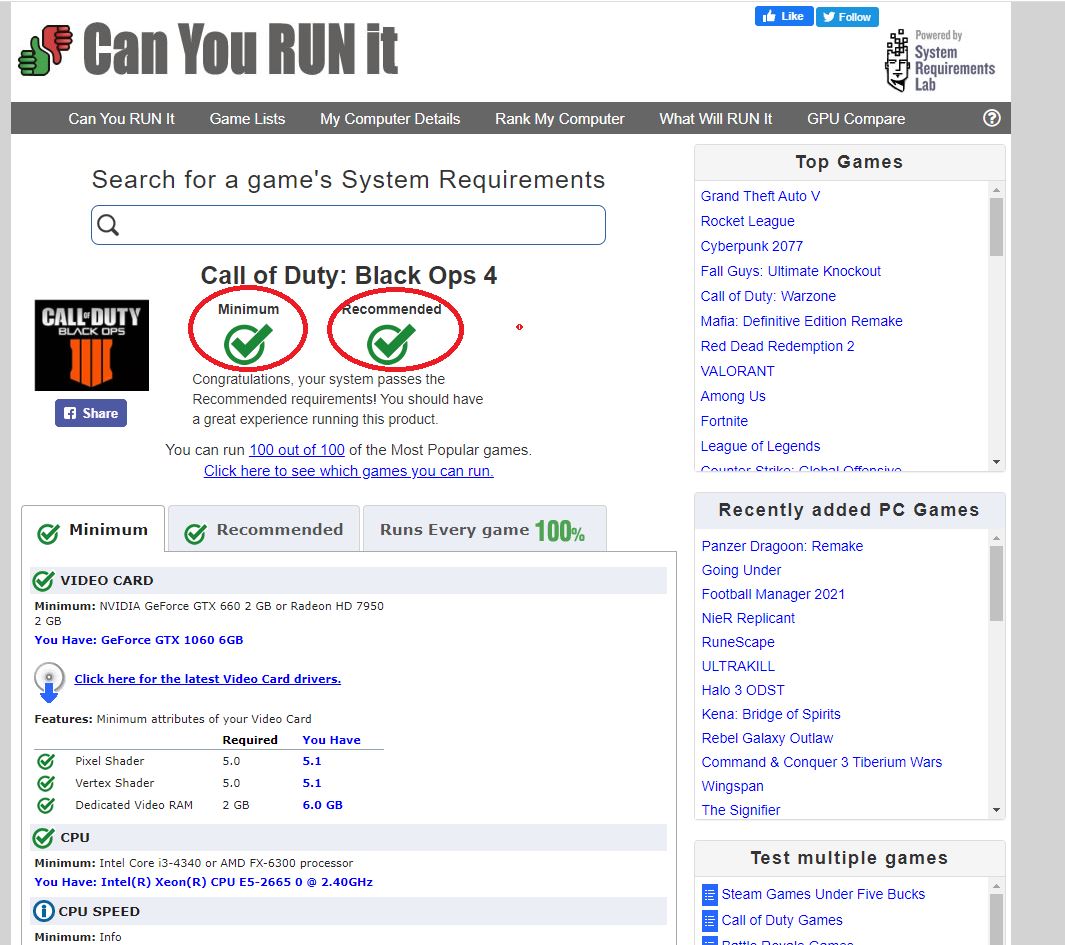Click the CPU pass checkmark icon

pyautogui.click(x=43, y=838)
